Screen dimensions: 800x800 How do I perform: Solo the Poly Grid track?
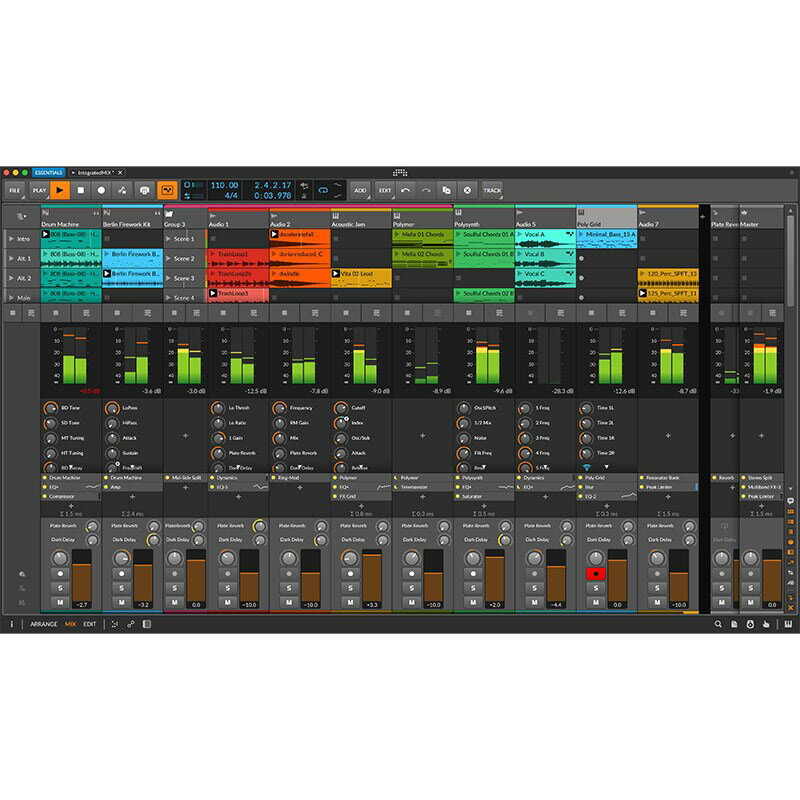(x=596, y=588)
